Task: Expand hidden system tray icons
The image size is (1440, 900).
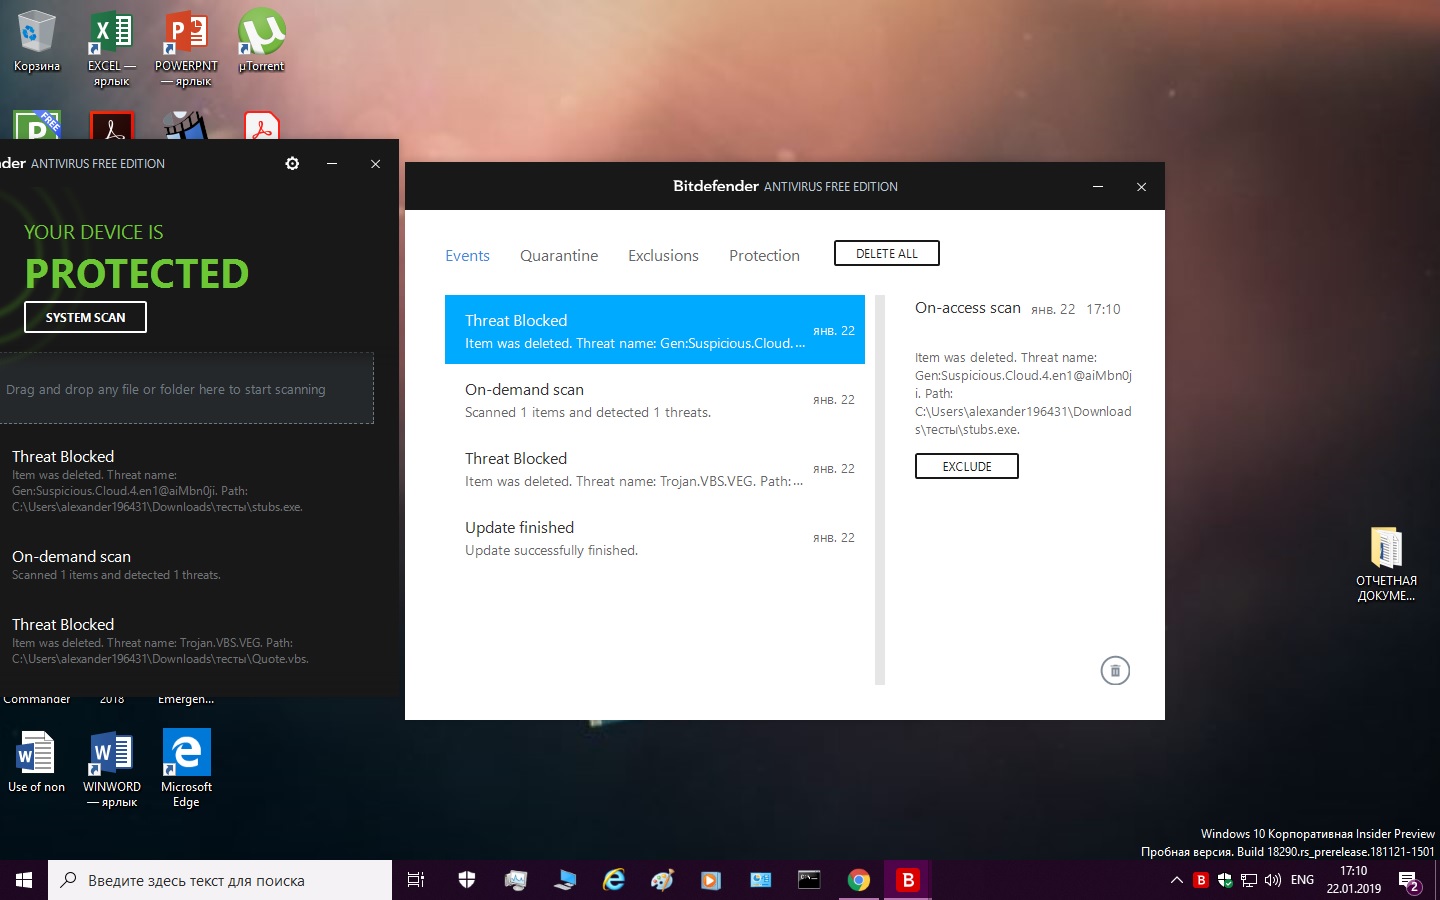Action: point(1176,880)
